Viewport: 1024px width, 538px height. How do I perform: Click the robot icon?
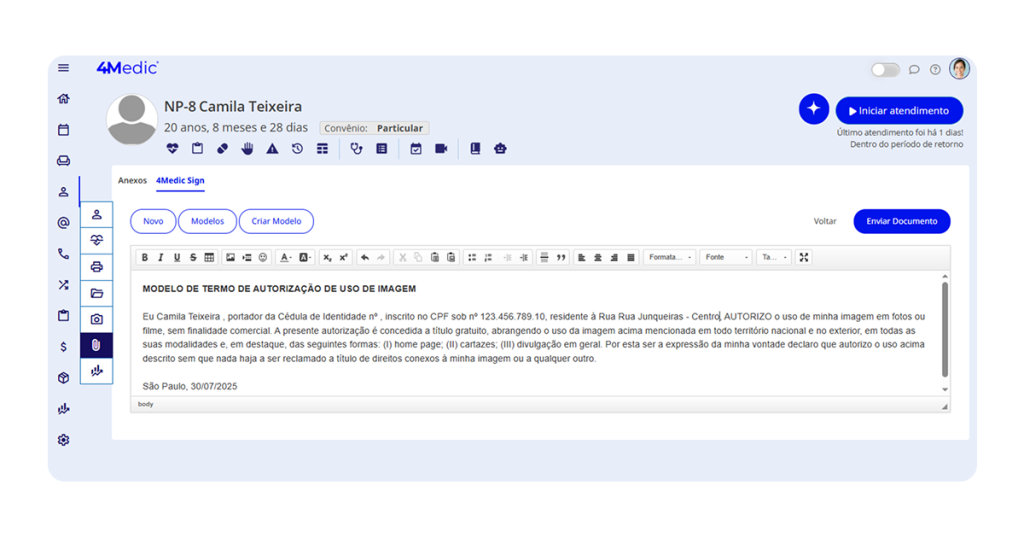pos(500,149)
